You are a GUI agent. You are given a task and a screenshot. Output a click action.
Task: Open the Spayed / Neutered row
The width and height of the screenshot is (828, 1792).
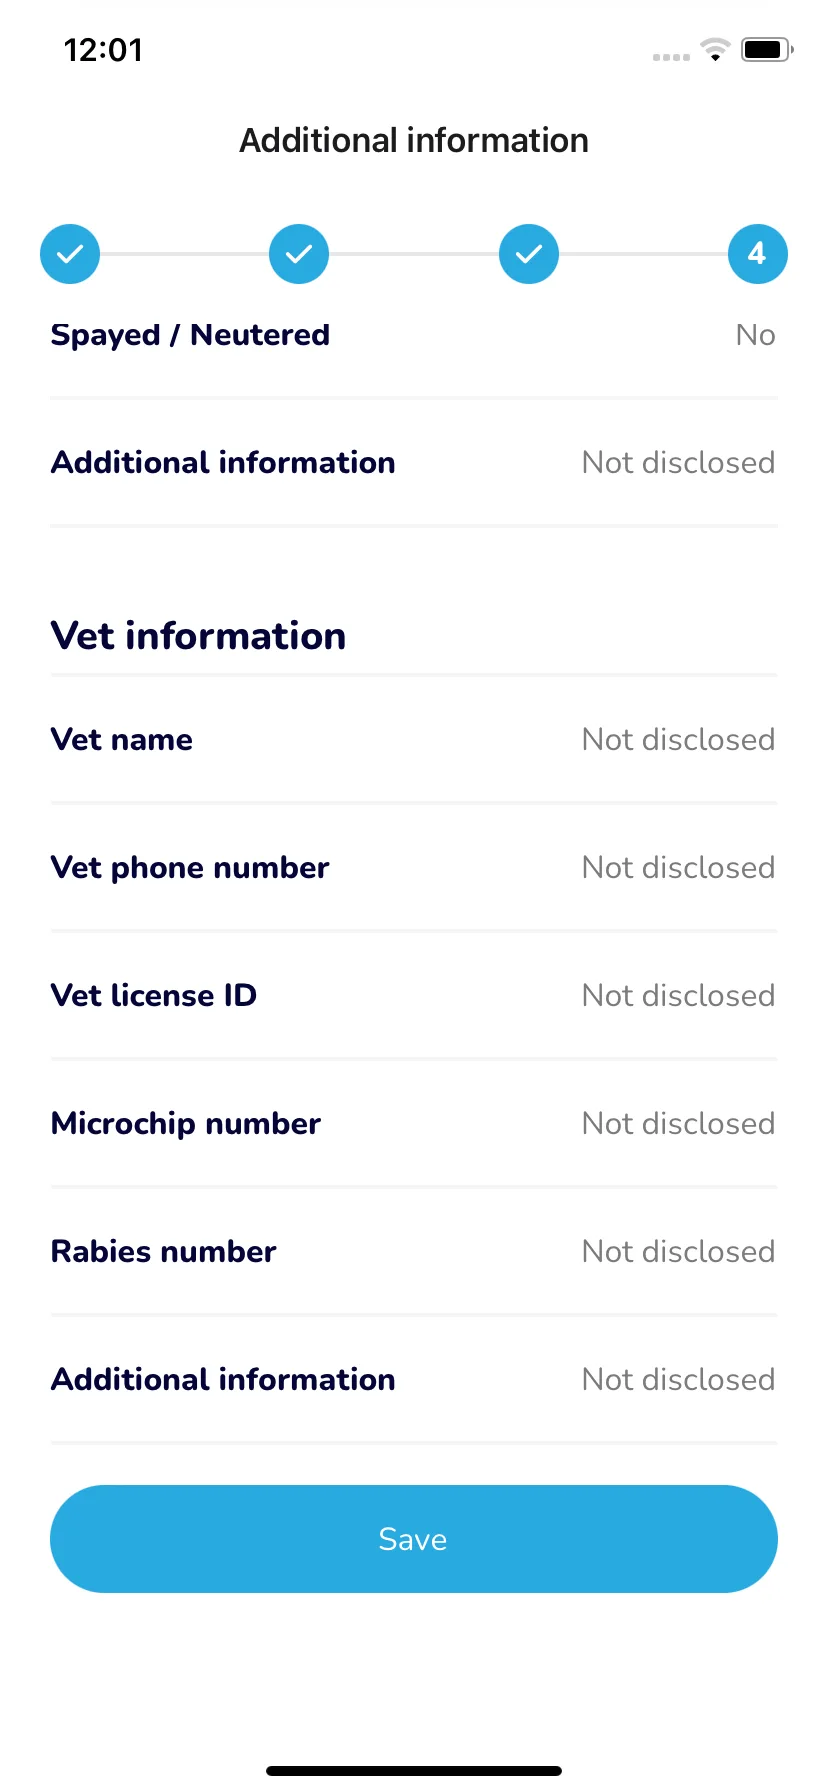tap(414, 335)
